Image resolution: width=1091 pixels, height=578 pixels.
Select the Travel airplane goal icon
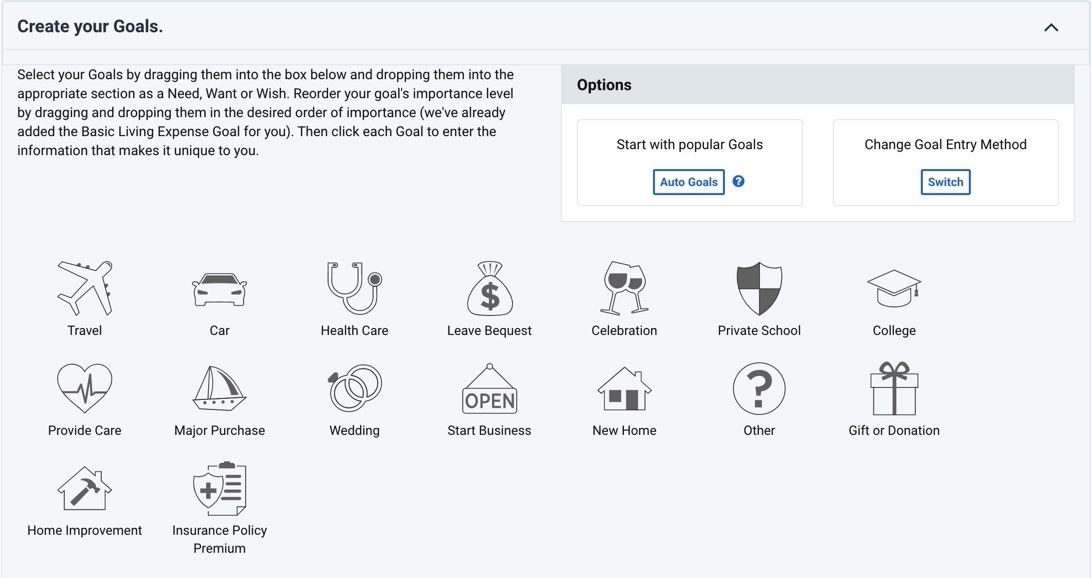[x=85, y=288]
